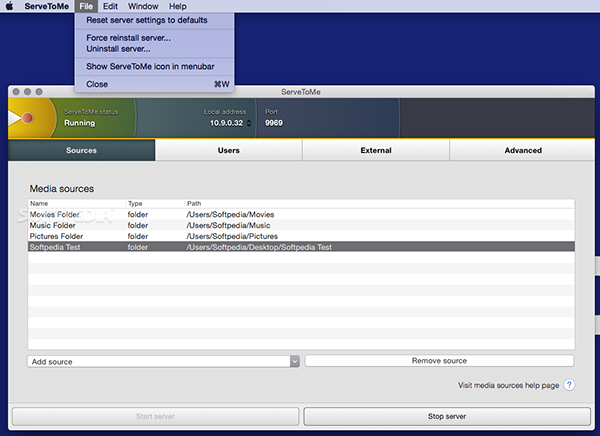This screenshot has height=436, width=600.
Task: Switch to the External tab
Action: pos(376,150)
